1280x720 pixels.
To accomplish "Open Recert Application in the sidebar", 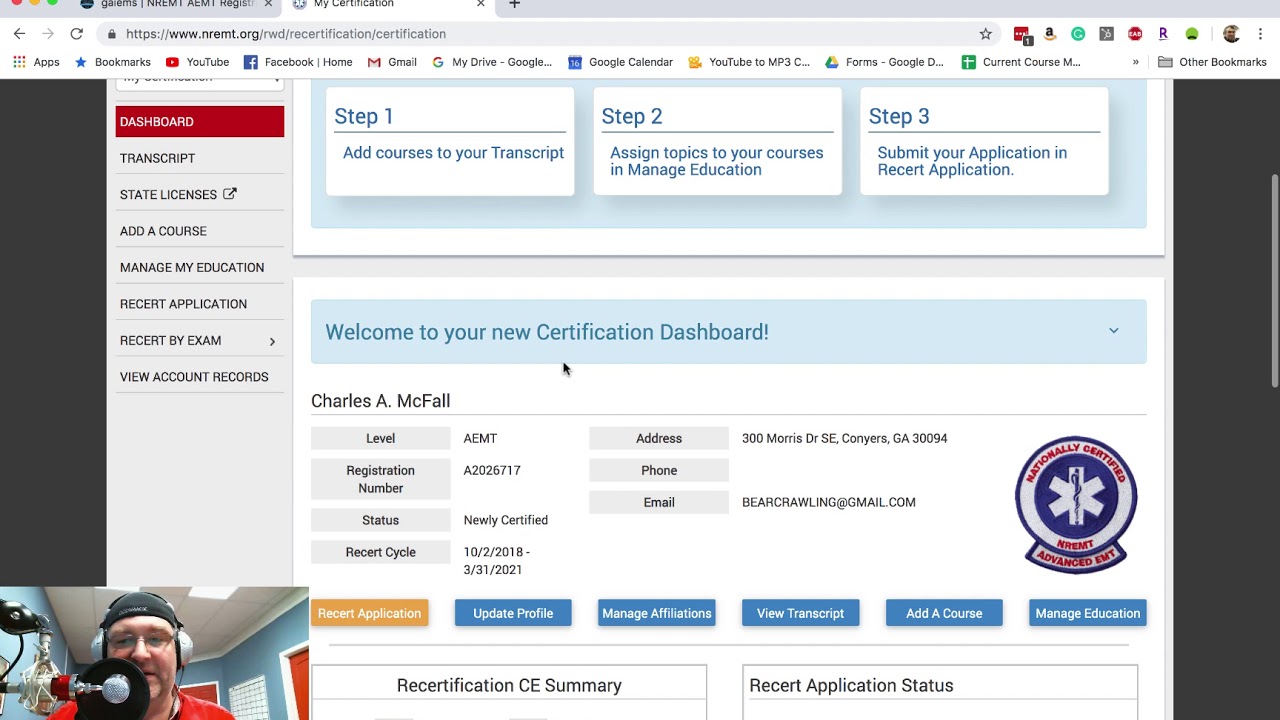I will tap(183, 304).
